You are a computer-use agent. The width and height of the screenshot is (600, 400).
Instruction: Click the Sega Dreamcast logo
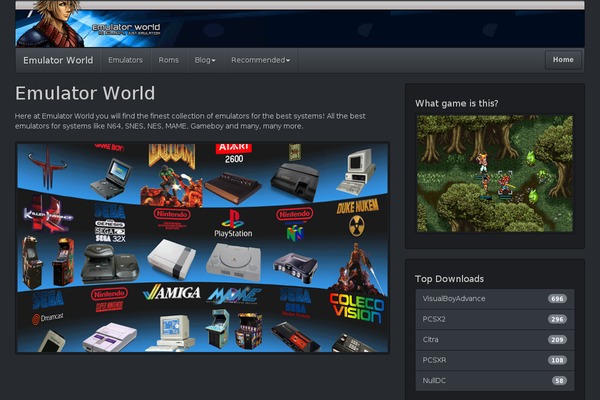point(48,308)
